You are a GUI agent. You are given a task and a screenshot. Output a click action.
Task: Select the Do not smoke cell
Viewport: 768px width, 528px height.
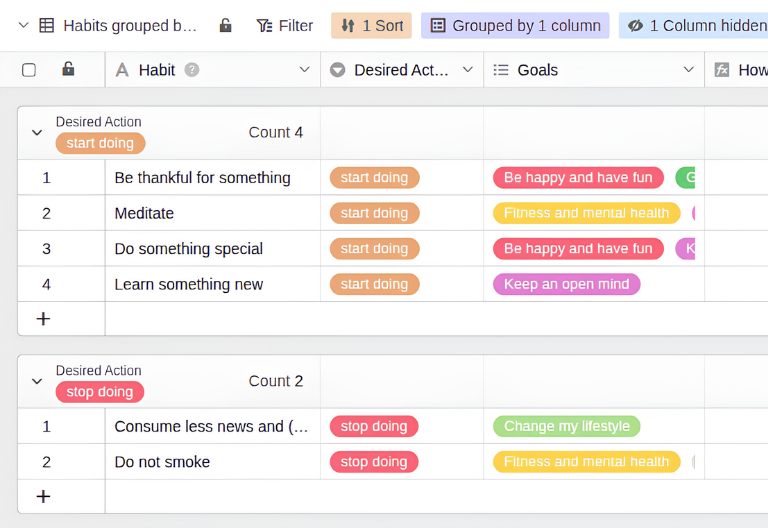(x=213, y=462)
